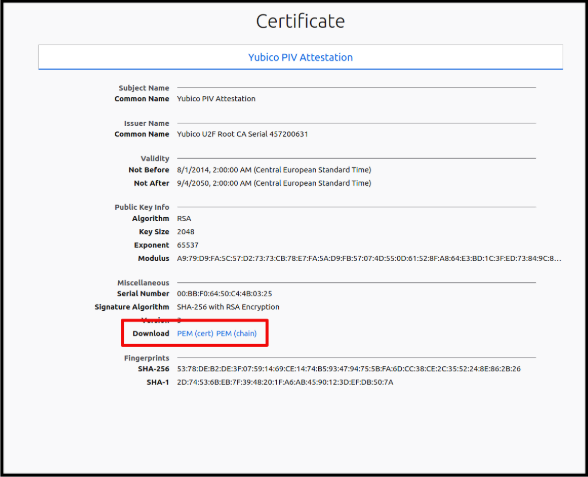Open the Yubico PIV Attestation tab
Screen dimensions: 588x477
tap(300, 57)
